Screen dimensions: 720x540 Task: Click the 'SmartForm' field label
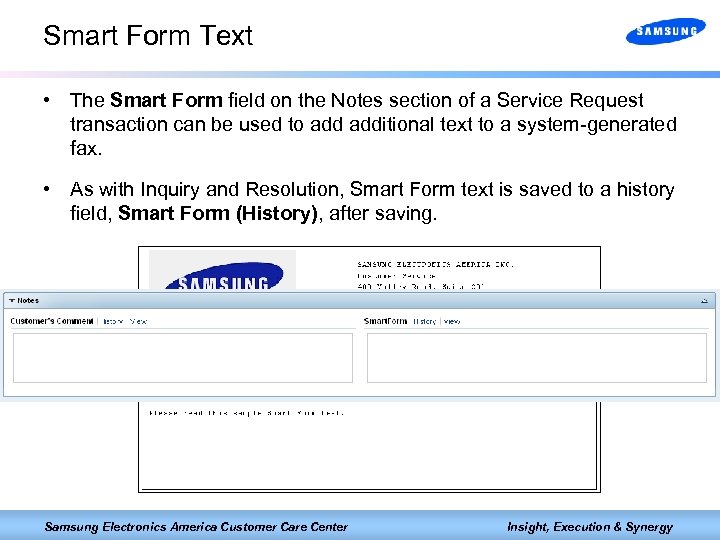click(x=385, y=321)
